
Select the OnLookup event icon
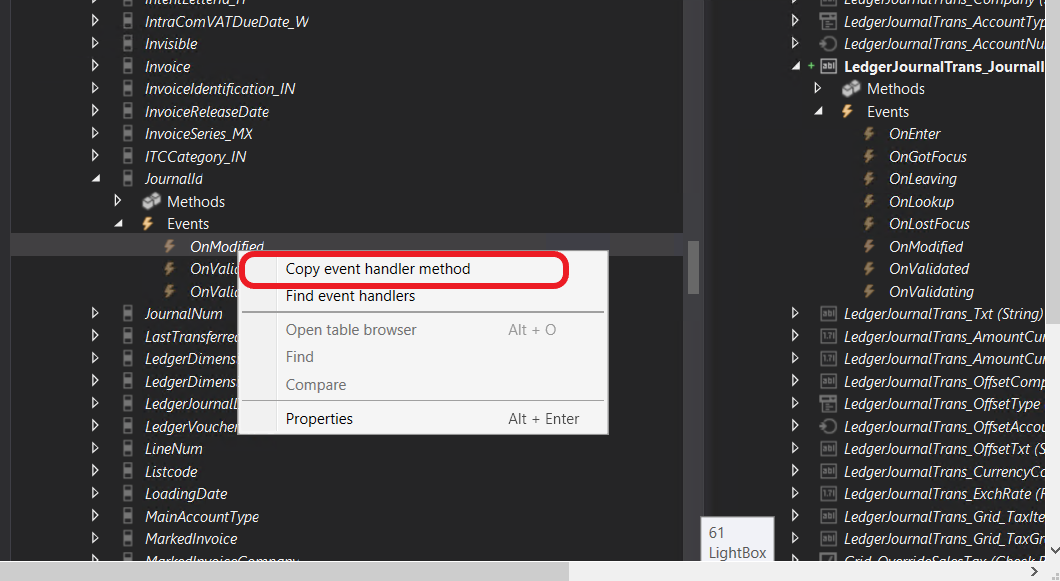click(869, 201)
